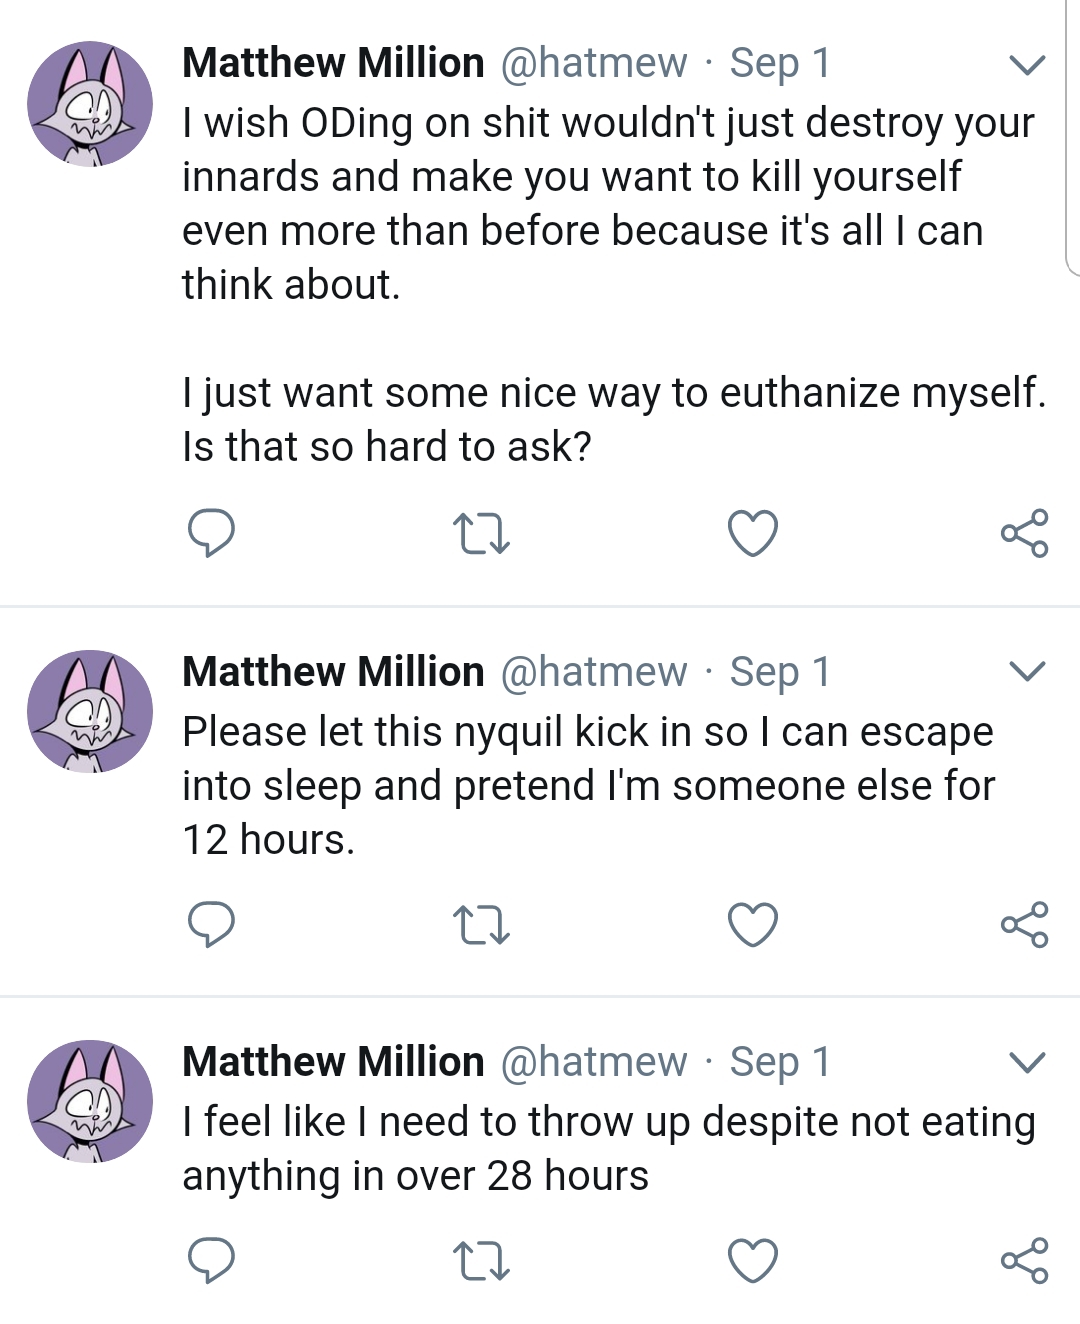Open the options chevron on the ODing tweet
Image resolution: width=1080 pixels, height=1324 pixels.
[1027, 65]
